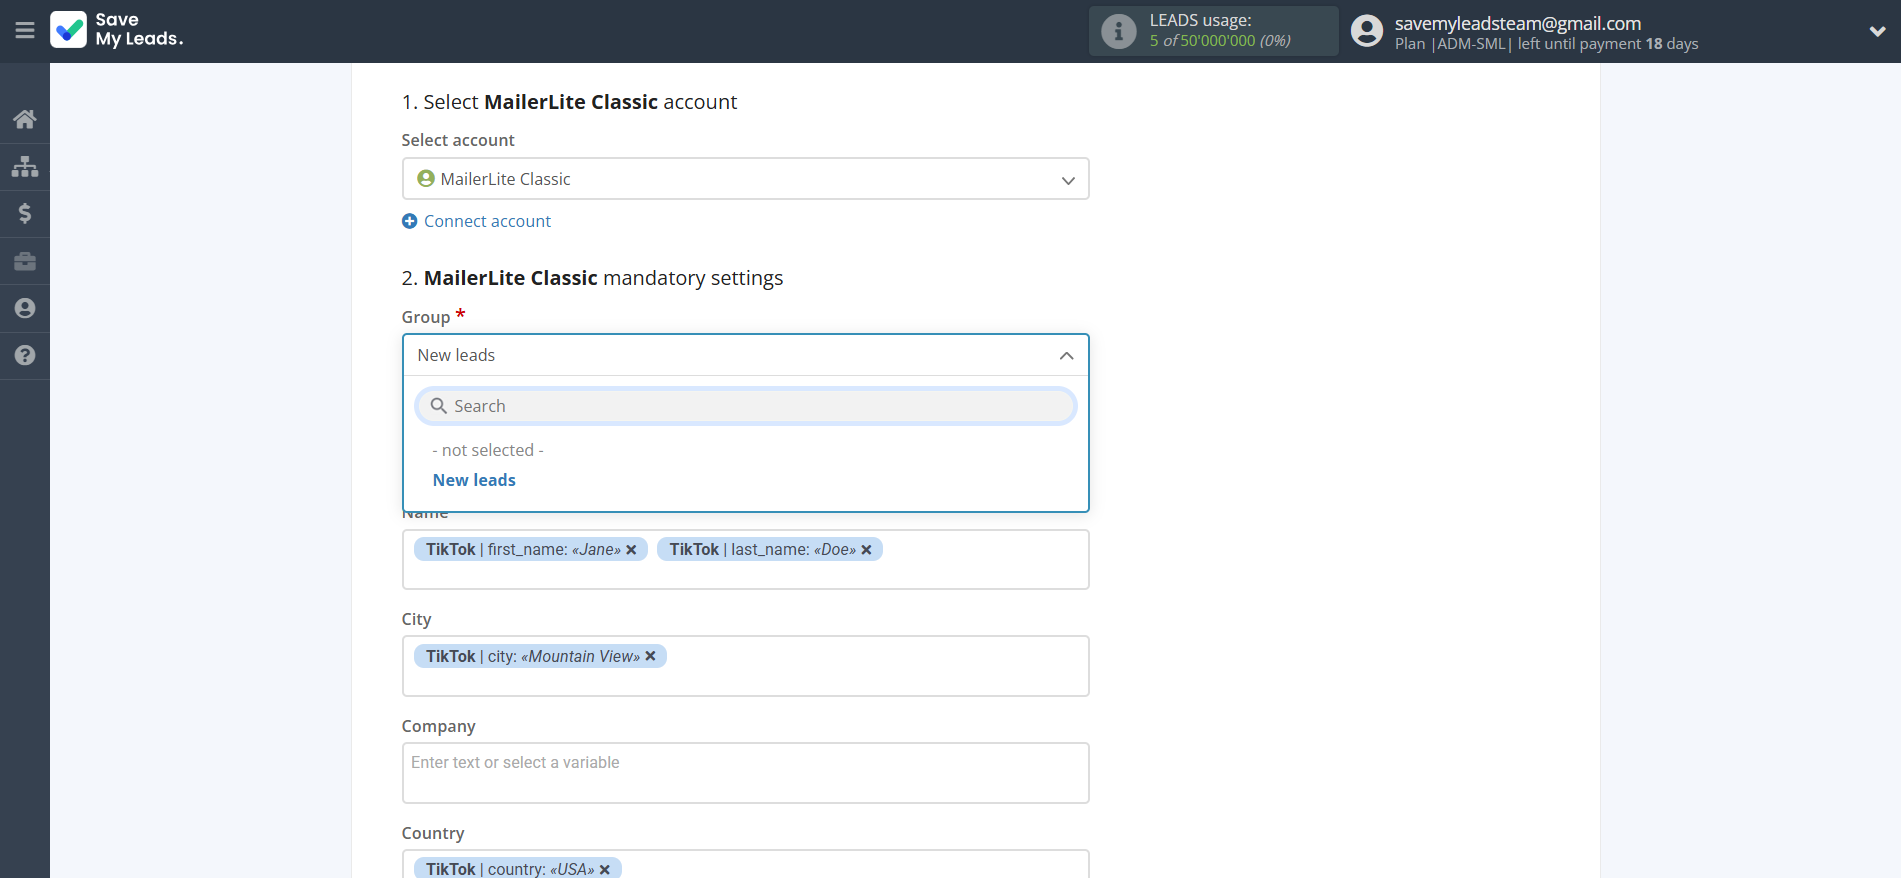Open the briefcase sidebar icon
The image size is (1901, 878).
[25, 261]
